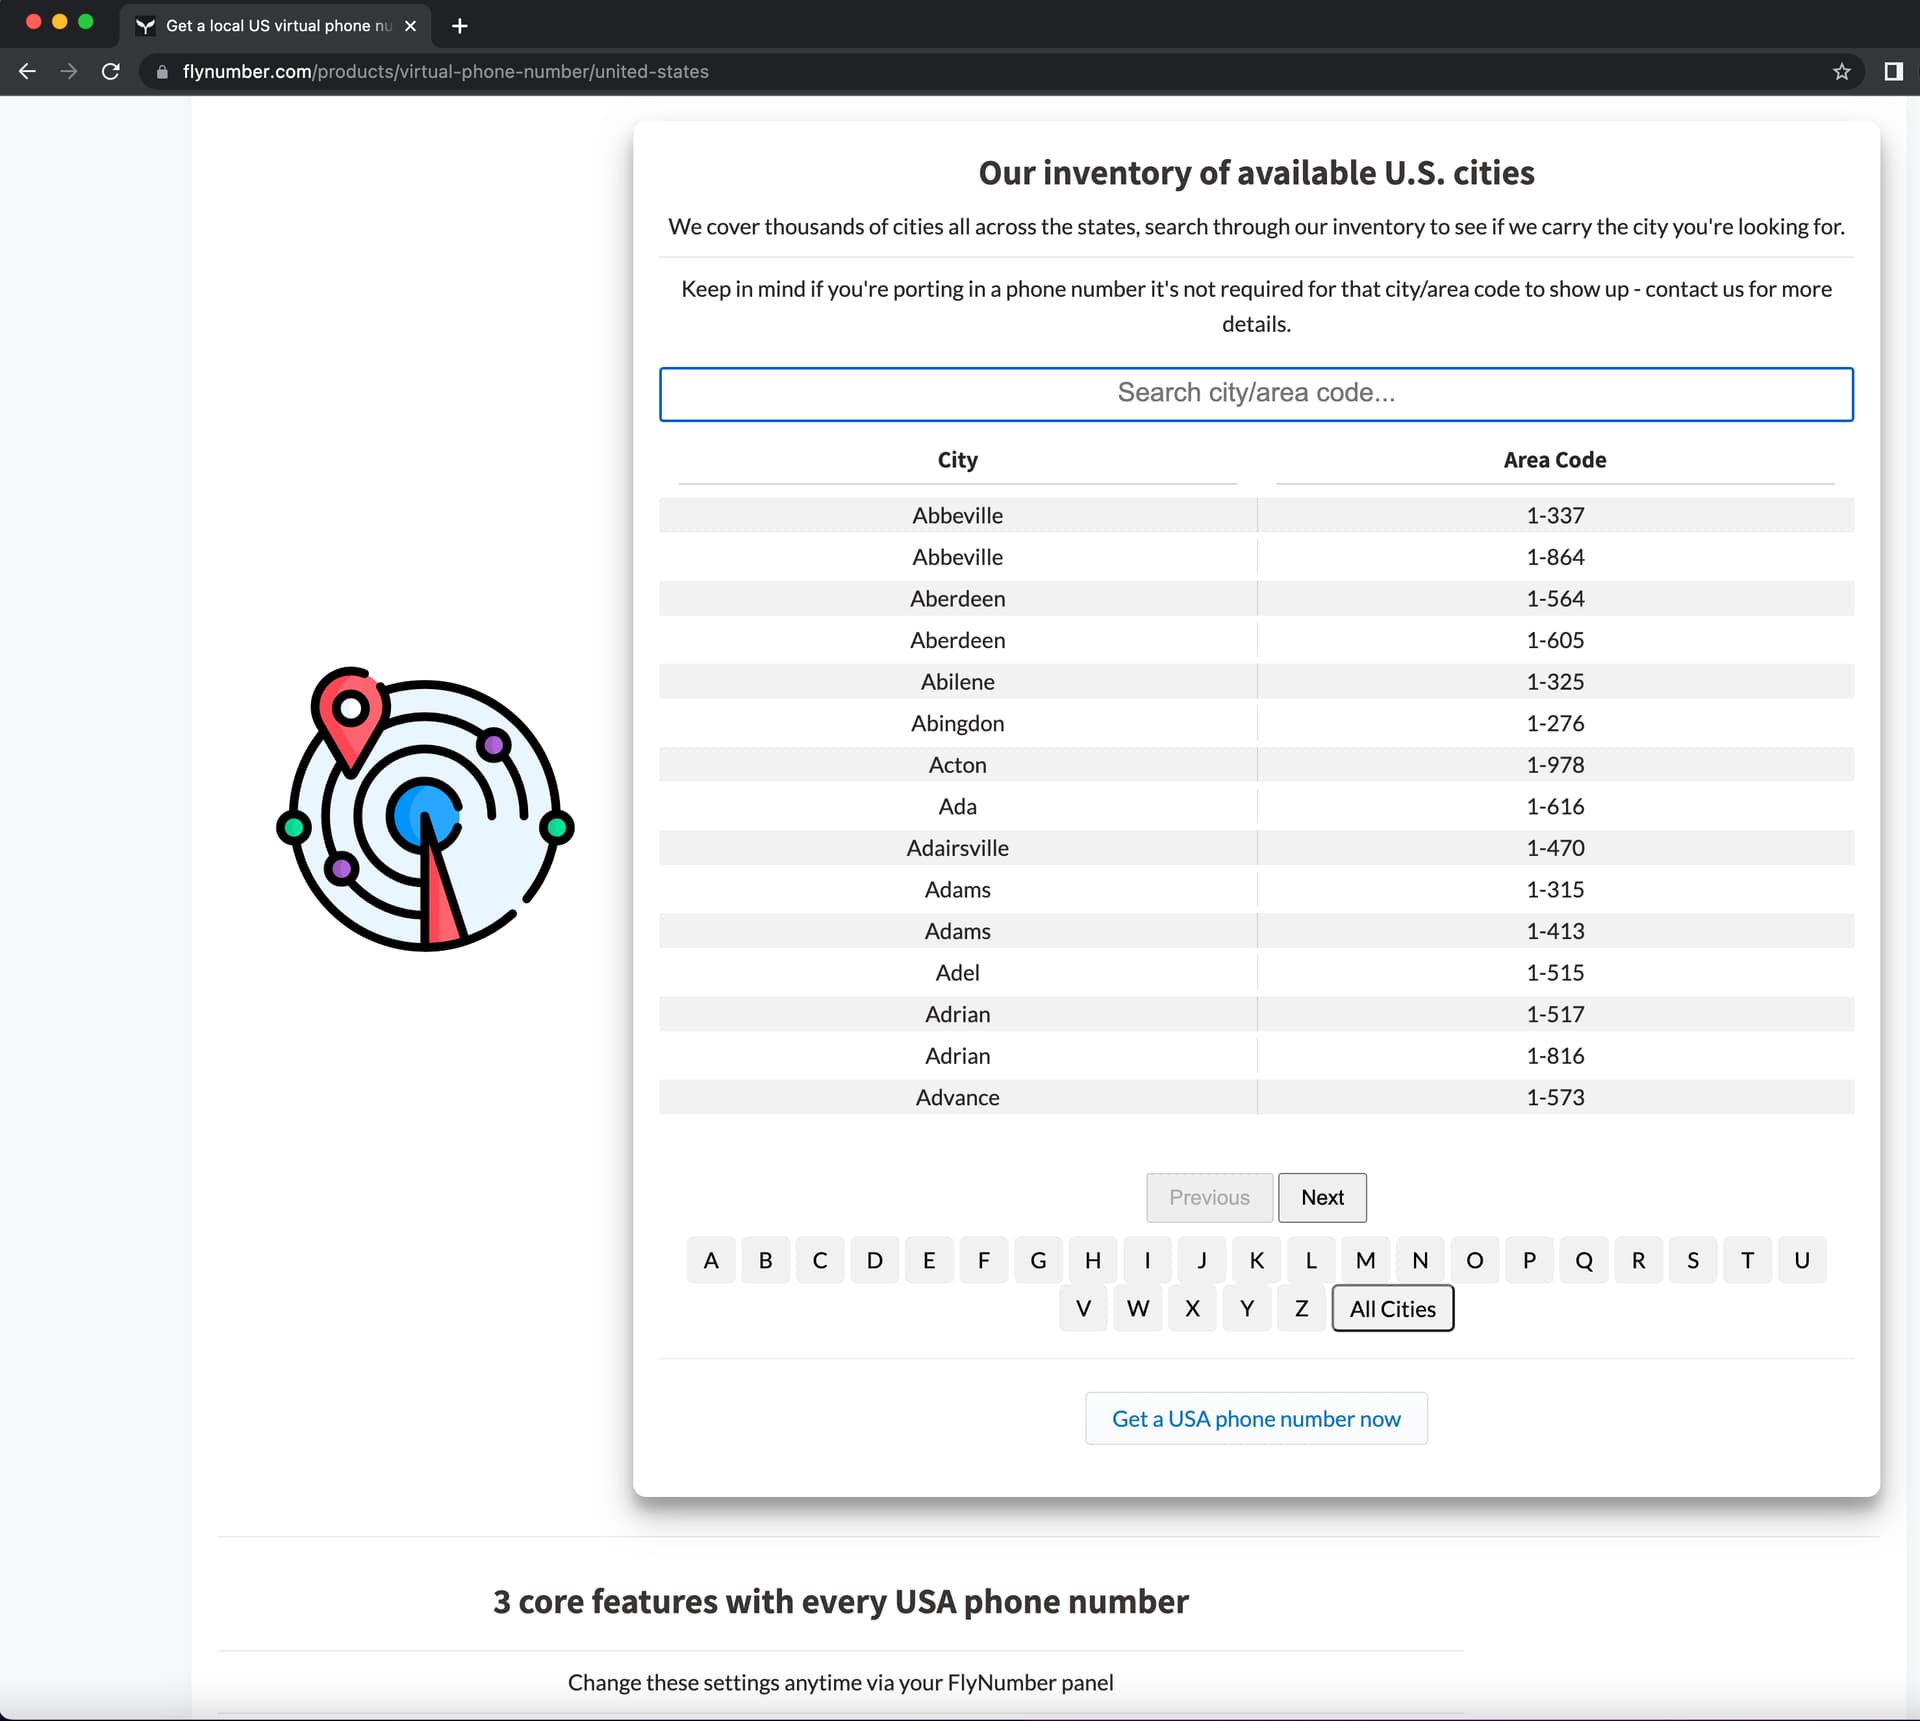Viewport: 1920px width, 1721px height.
Task: Click the Area Code column header
Action: [x=1554, y=460]
